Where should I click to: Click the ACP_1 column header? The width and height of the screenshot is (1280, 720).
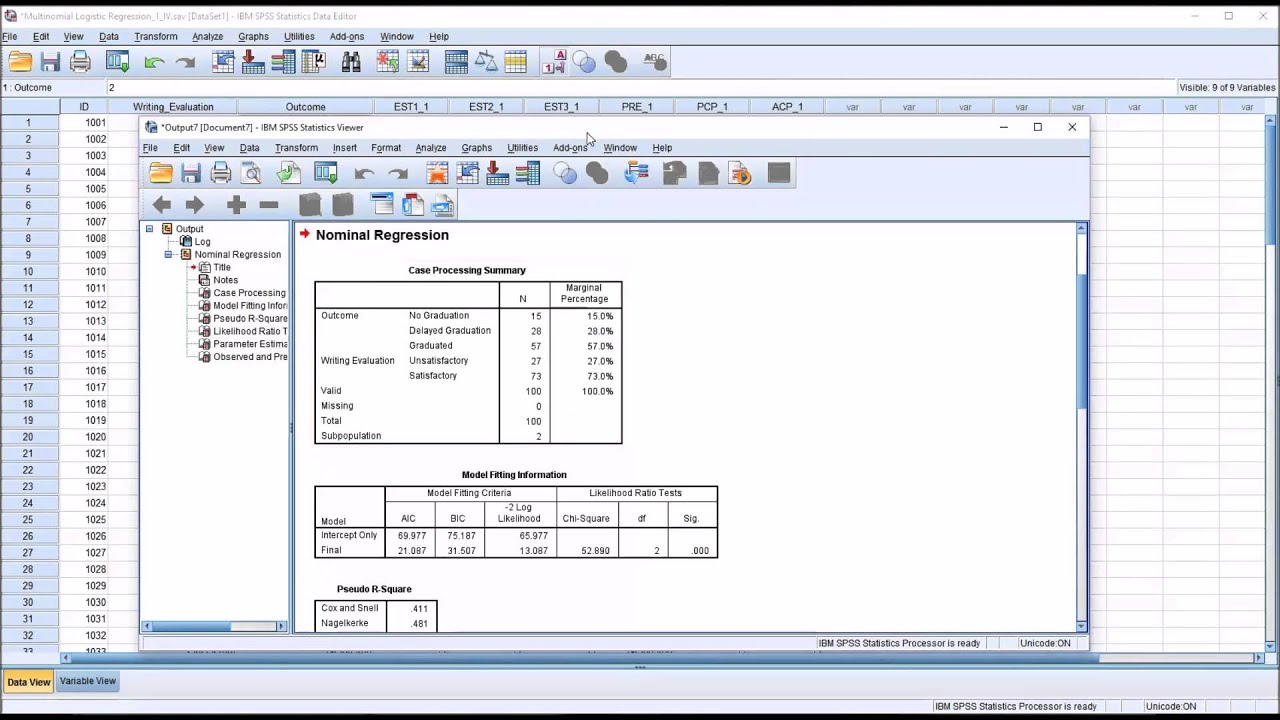(x=787, y=107)
